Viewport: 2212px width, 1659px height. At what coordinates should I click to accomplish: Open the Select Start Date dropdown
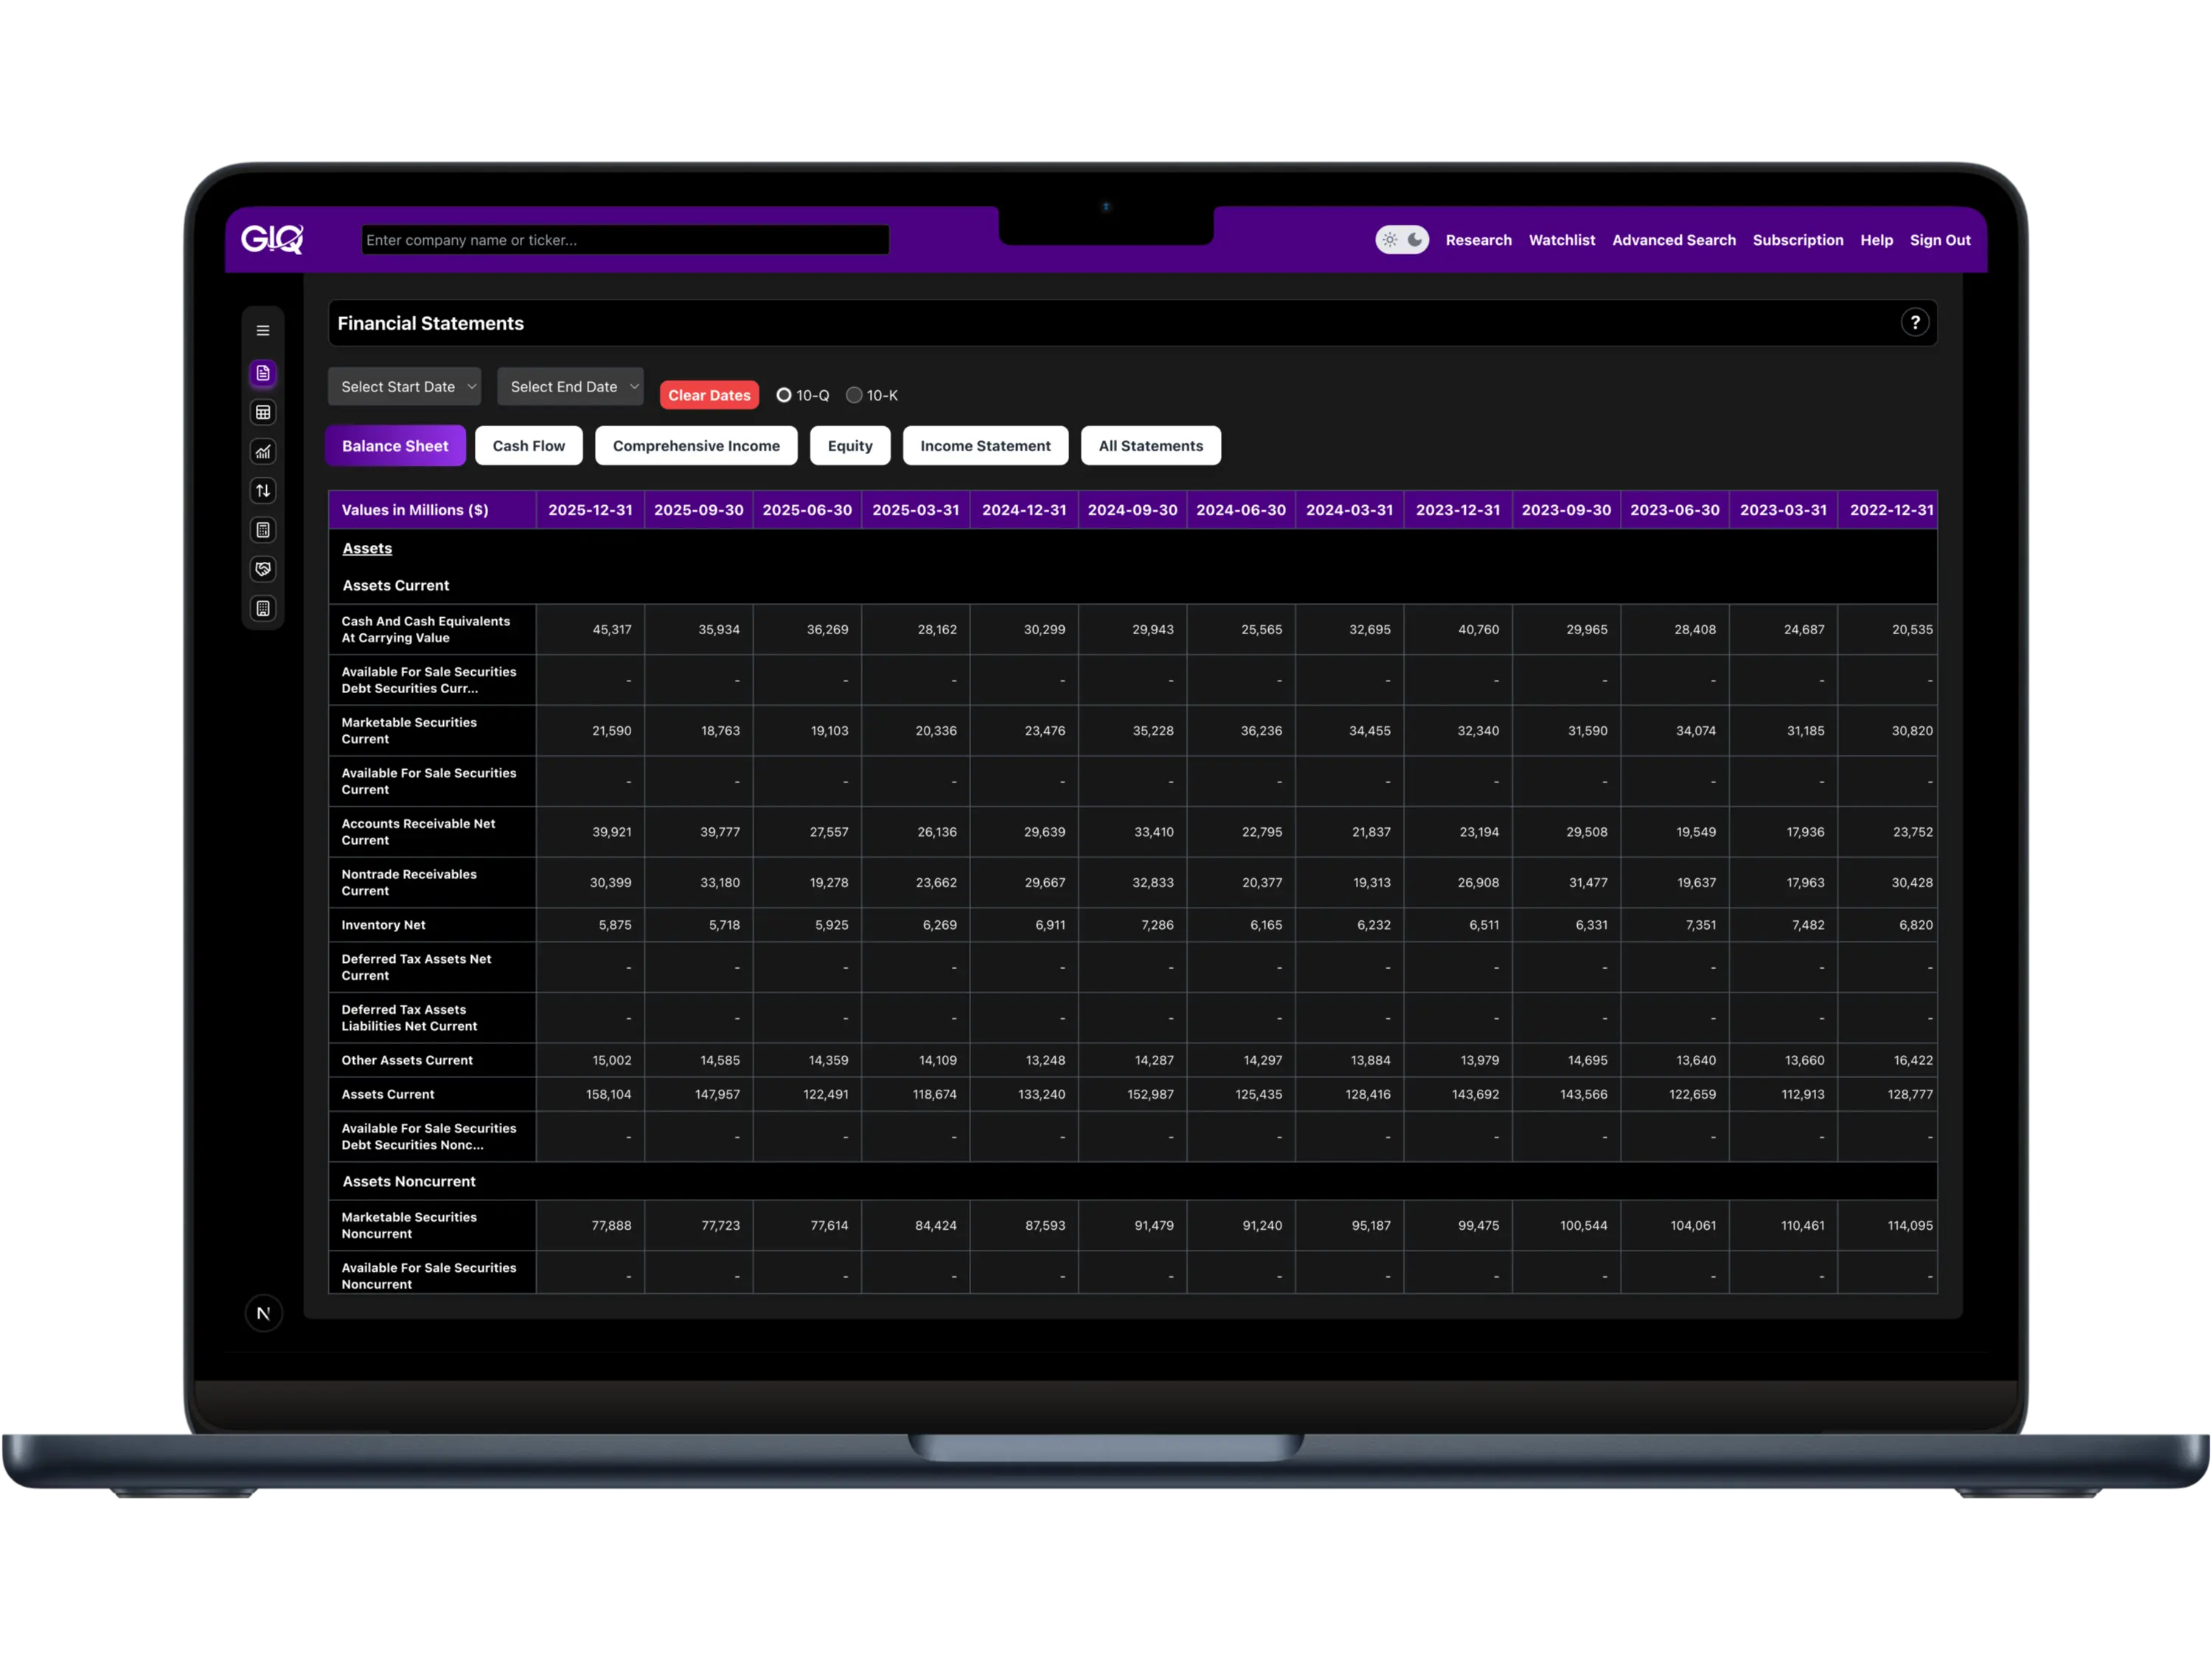pos(405,387)
